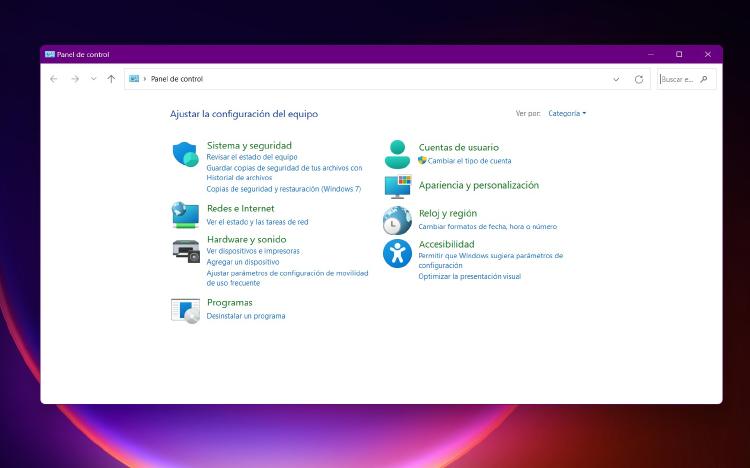Open Guardar copias de seguridad con Historial de archivos

284,173
